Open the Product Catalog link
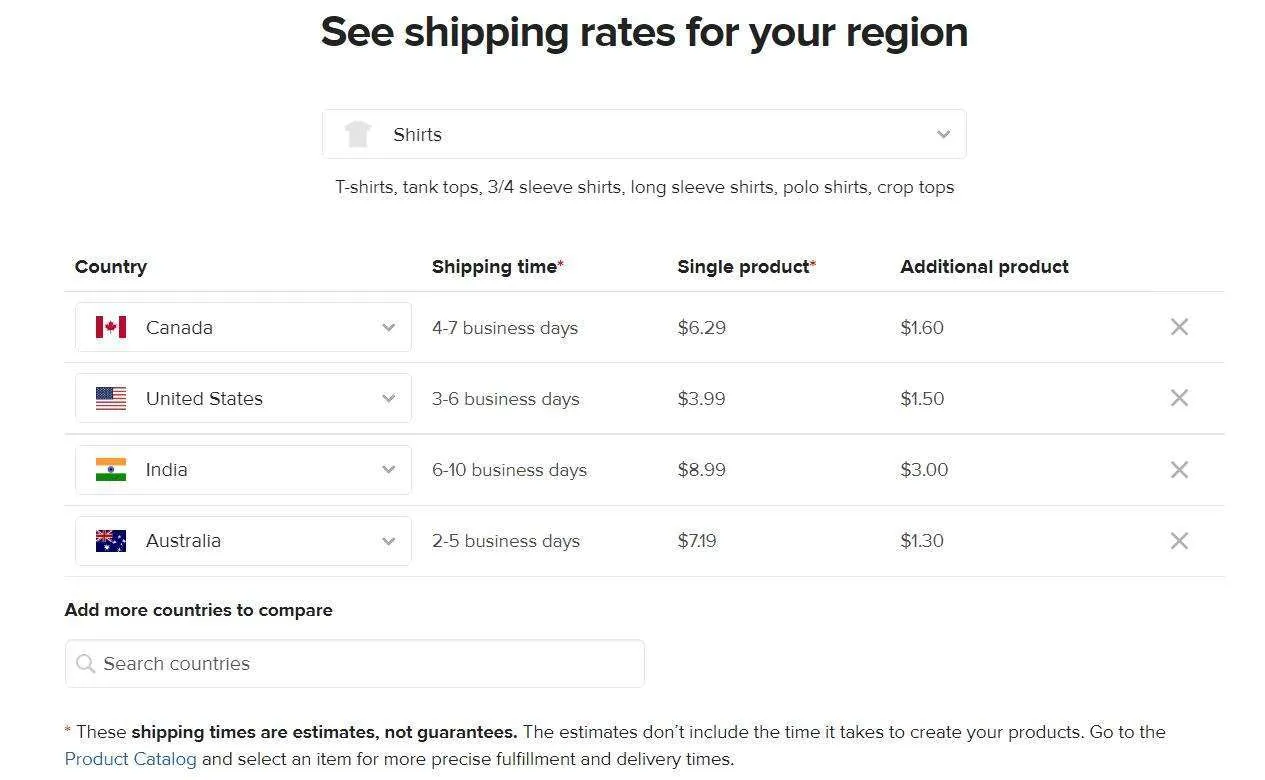The width and height of the screenshot is (1265, 780). tap(131, 759)
